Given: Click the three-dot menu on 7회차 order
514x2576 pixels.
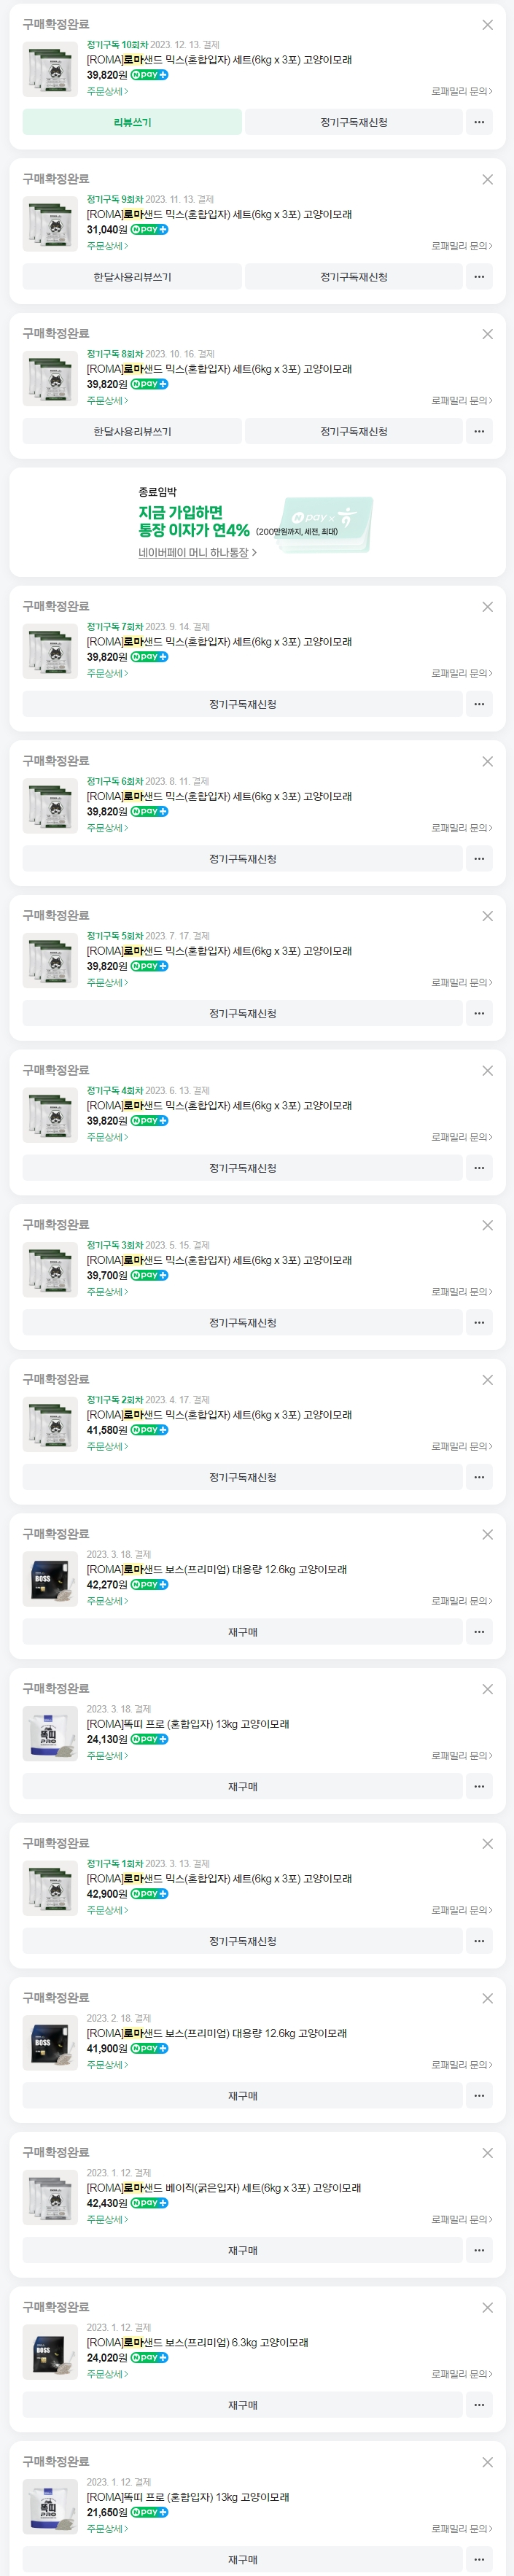Looking at the screenshot, I should (x=479, y=705).
